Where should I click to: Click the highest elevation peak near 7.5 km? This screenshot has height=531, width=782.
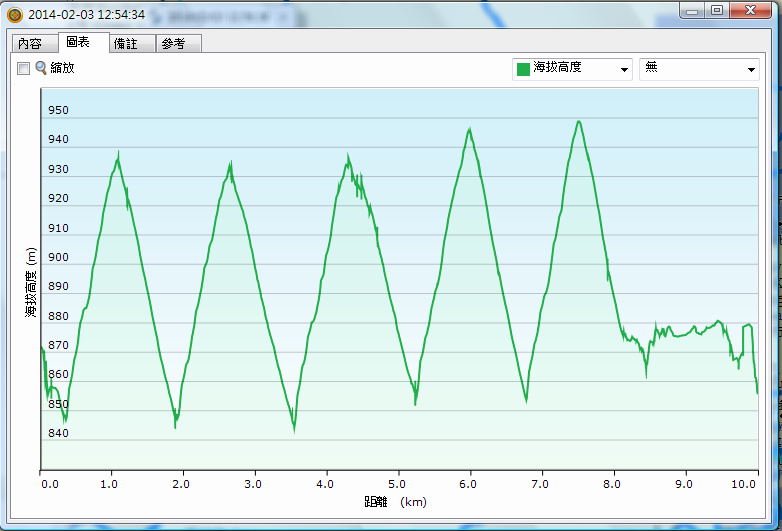578,122
